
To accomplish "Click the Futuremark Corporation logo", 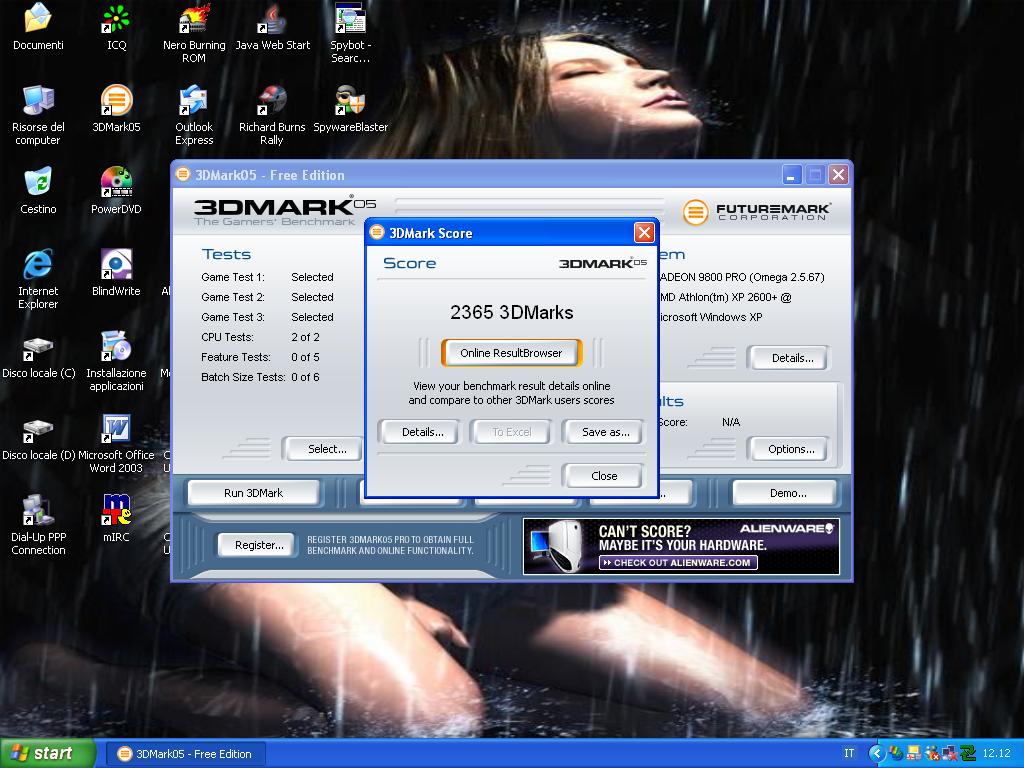I will pyautogui.click(x=757, y=212).
